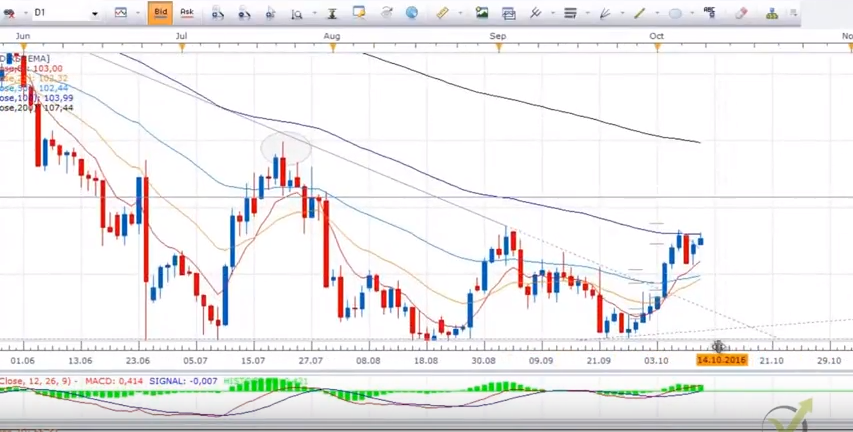Select the trend line drawing tool
Viewport: 853px width, 432px height.
(x=640, y=13)
